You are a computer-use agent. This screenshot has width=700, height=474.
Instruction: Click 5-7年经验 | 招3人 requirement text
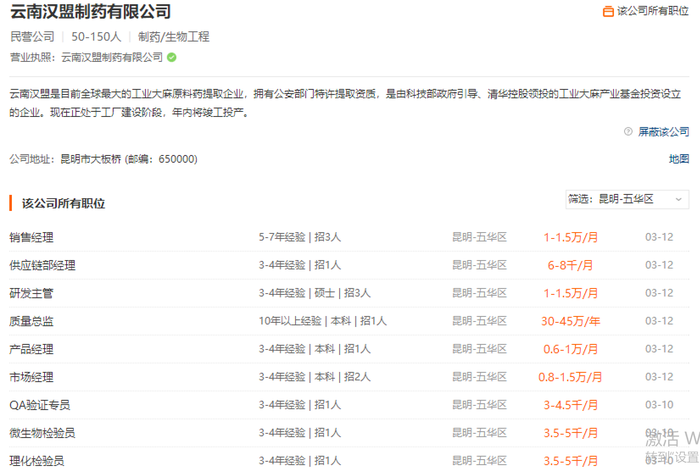point(300,237)
